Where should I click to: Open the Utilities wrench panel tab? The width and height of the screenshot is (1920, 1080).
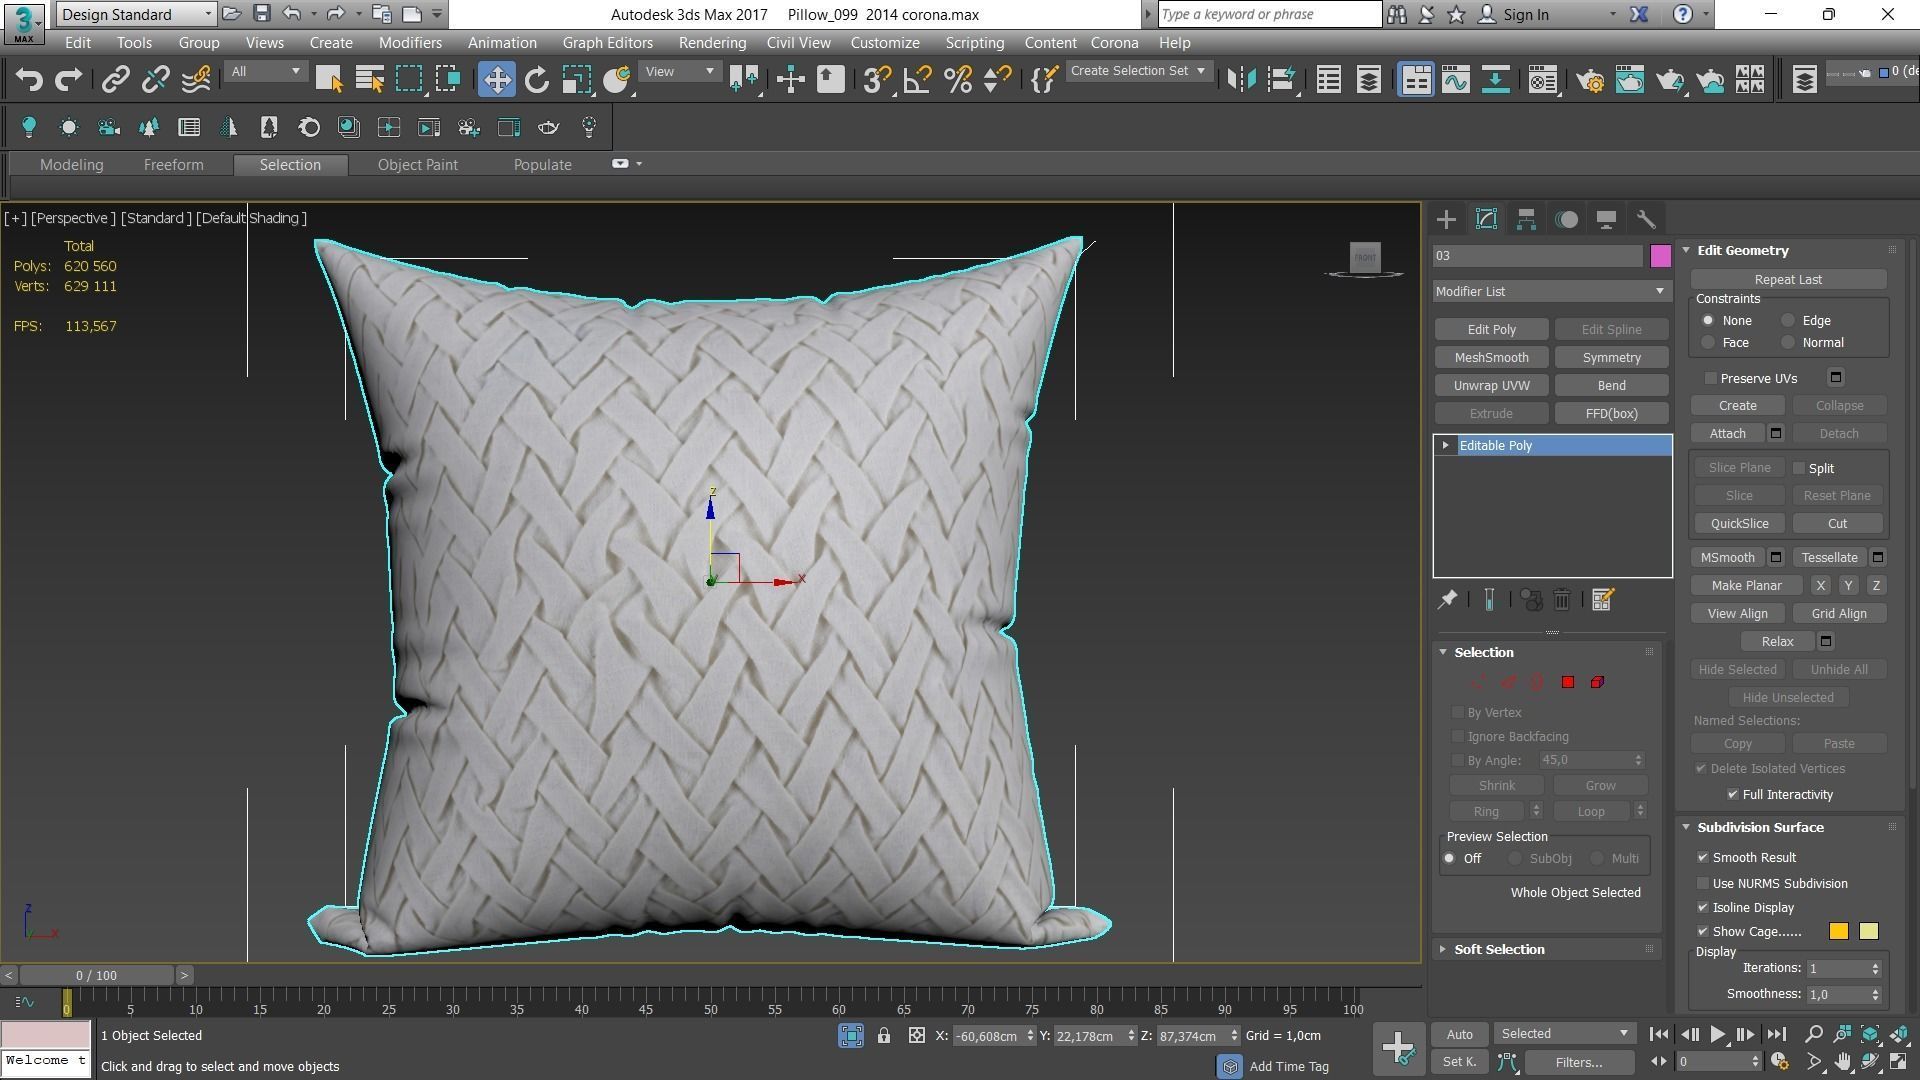pos(1646,219)
